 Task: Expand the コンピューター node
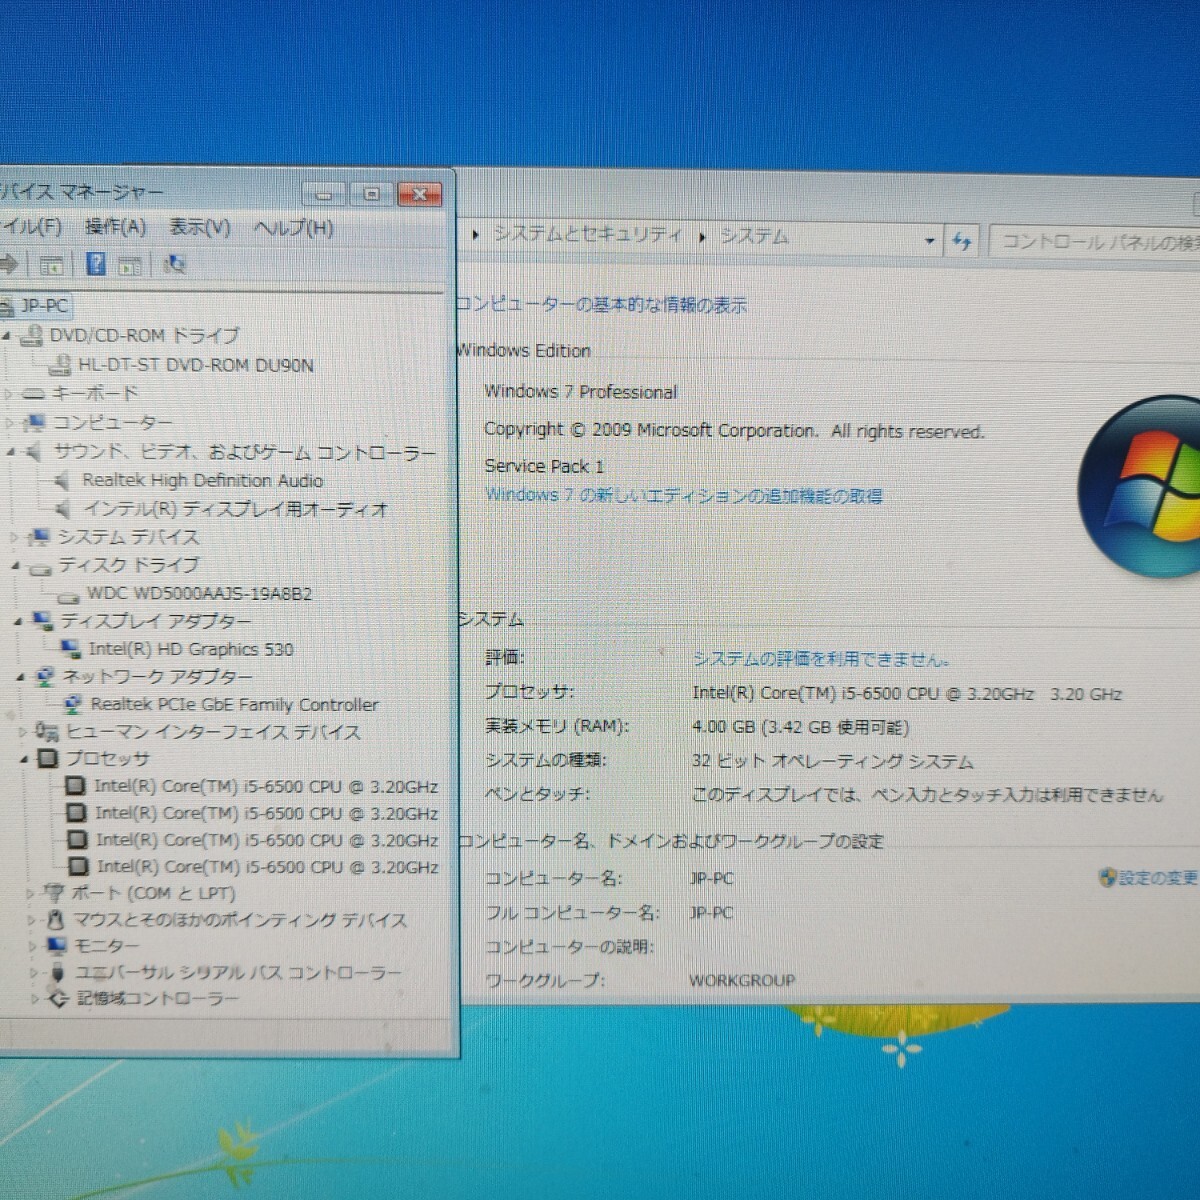pyautogui.click(x=11, y=423)
